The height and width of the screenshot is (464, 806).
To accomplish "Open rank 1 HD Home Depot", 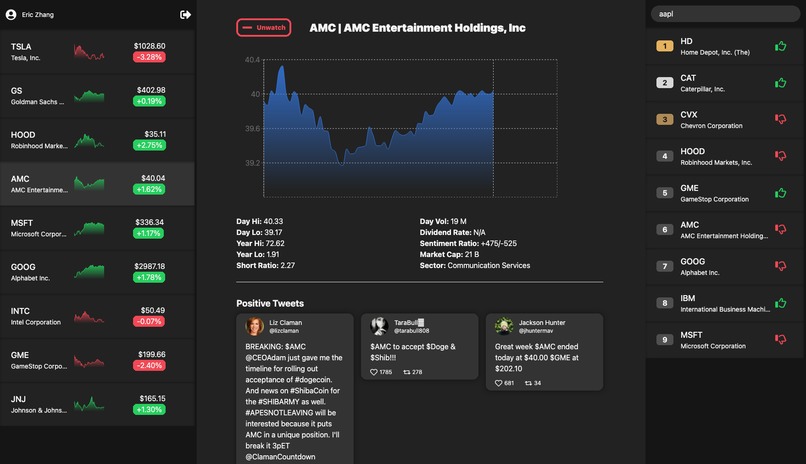I will click(725, 46).
